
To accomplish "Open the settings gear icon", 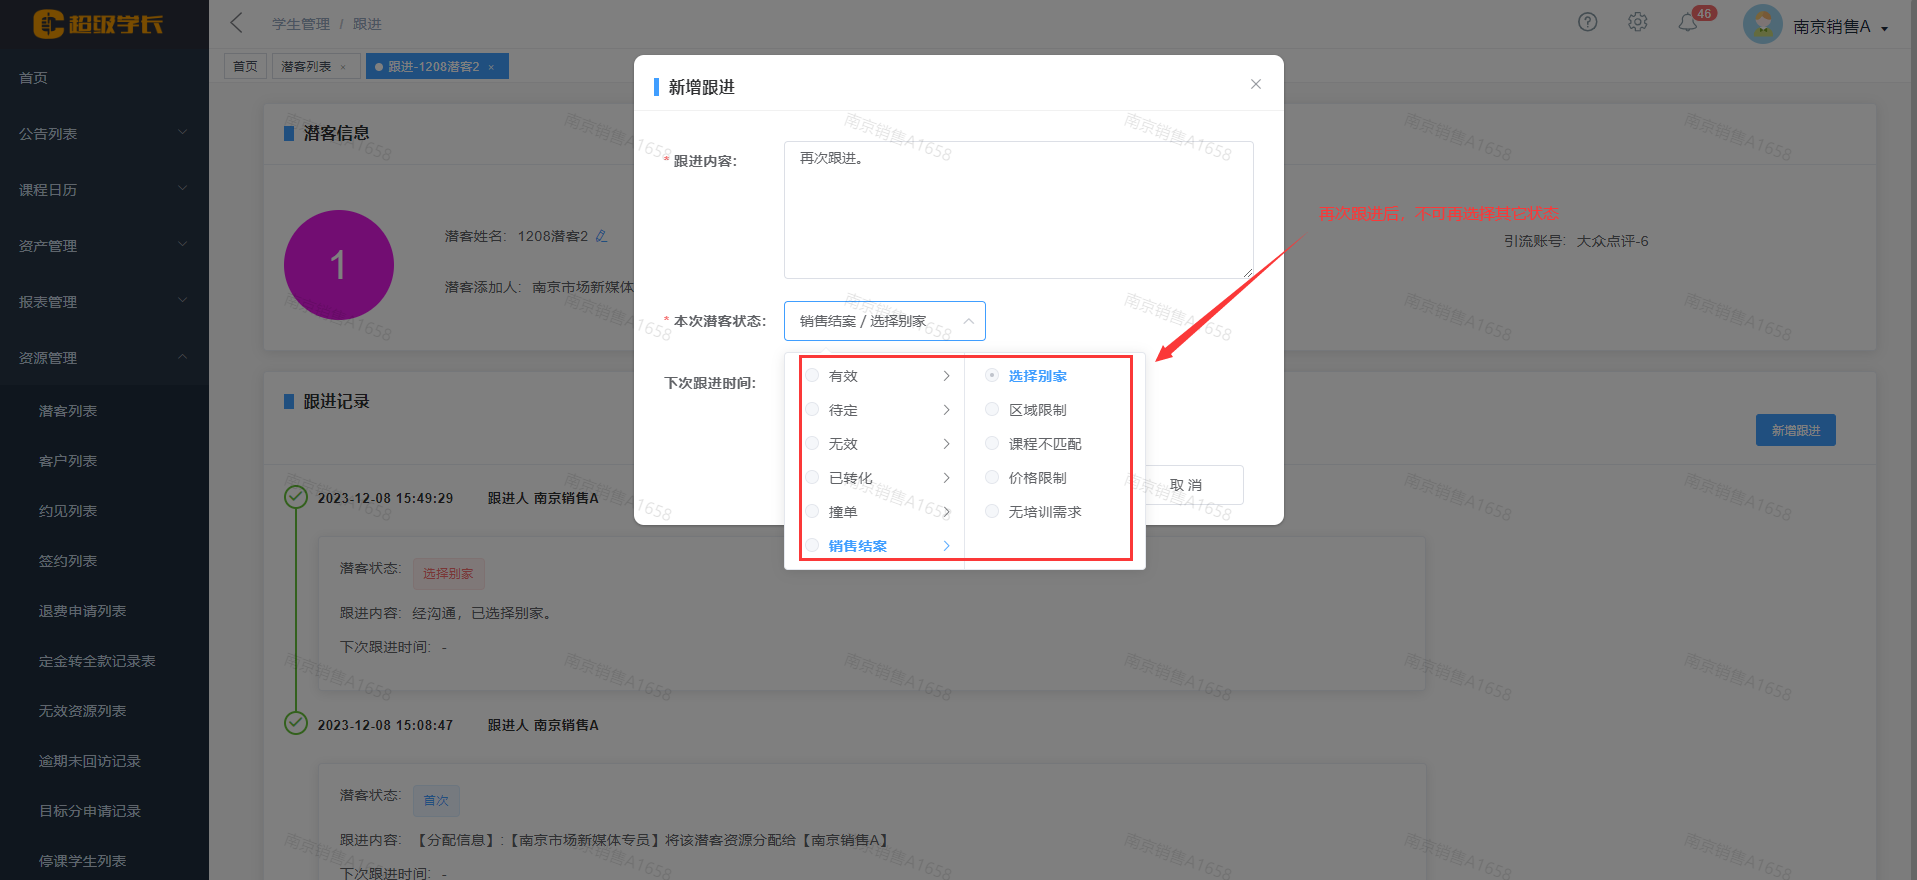I will 1637,22.
